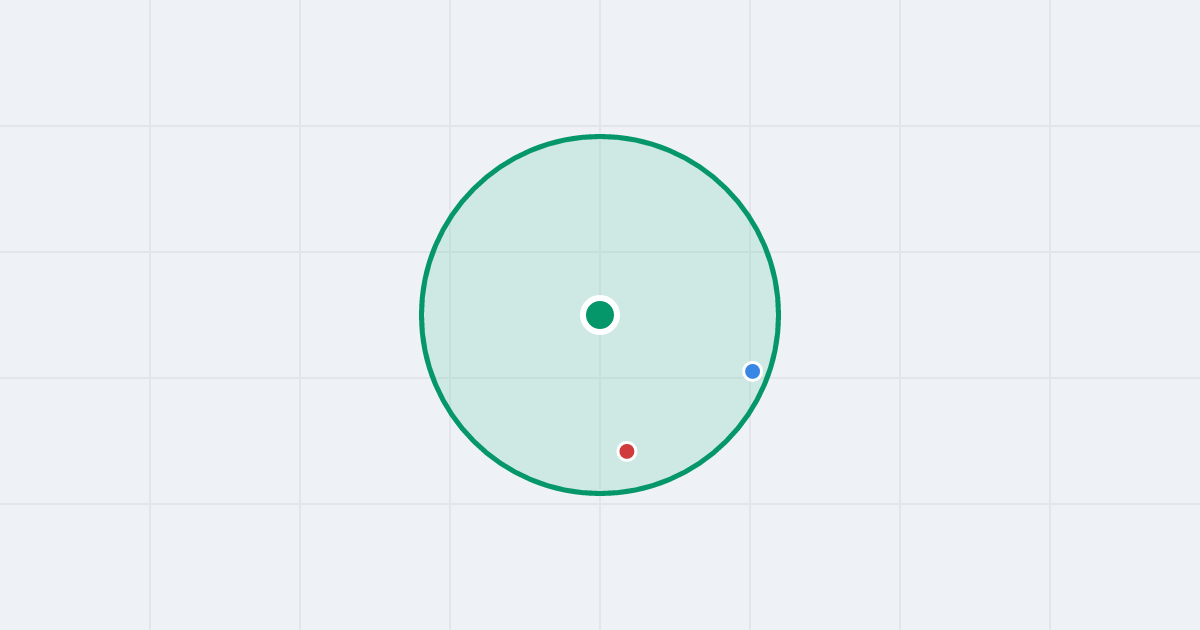
Task: Click the circle outline nearest the blue dot
Action: coord(767,376)
